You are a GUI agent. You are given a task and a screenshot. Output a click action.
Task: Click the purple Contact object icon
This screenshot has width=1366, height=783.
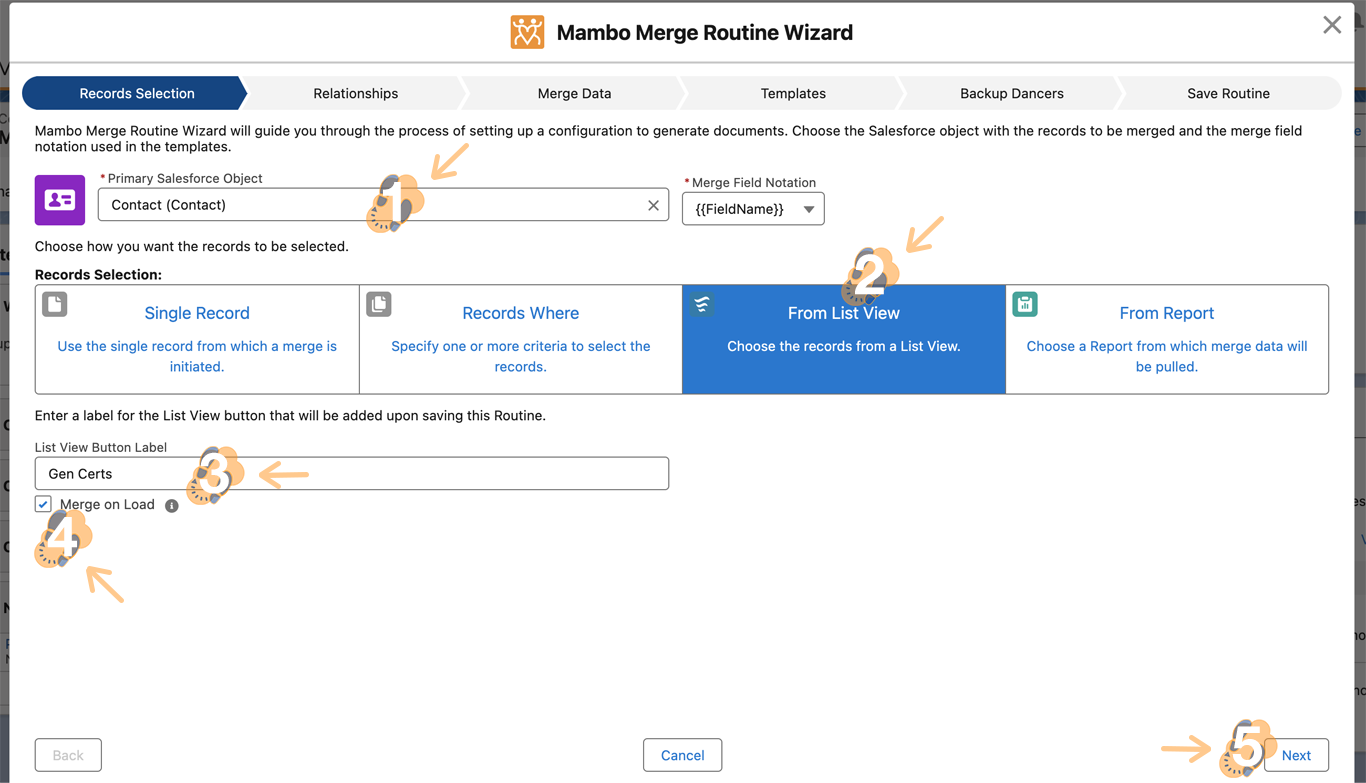pos(60,200)
